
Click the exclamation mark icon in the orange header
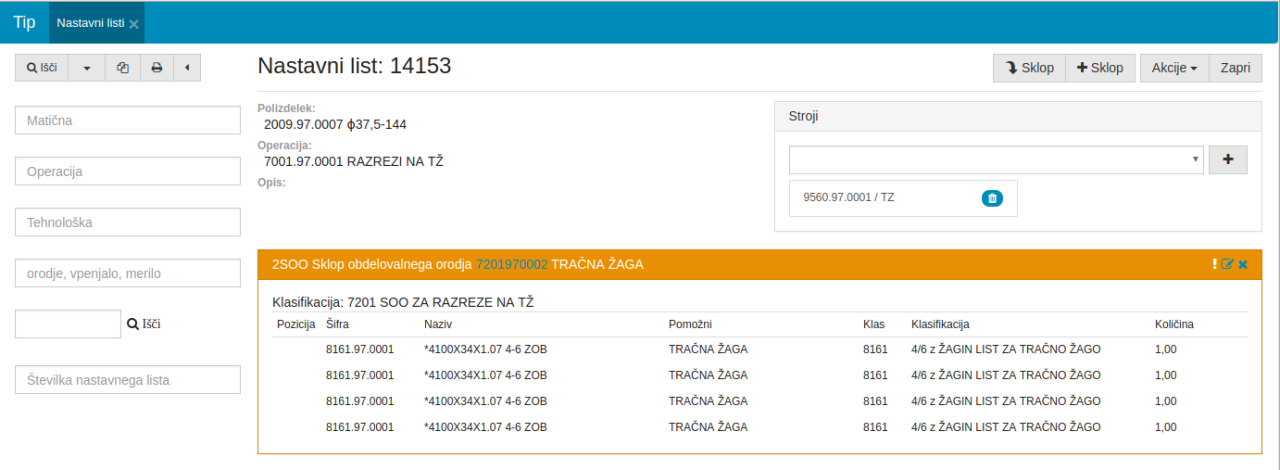coord(1214,264)
